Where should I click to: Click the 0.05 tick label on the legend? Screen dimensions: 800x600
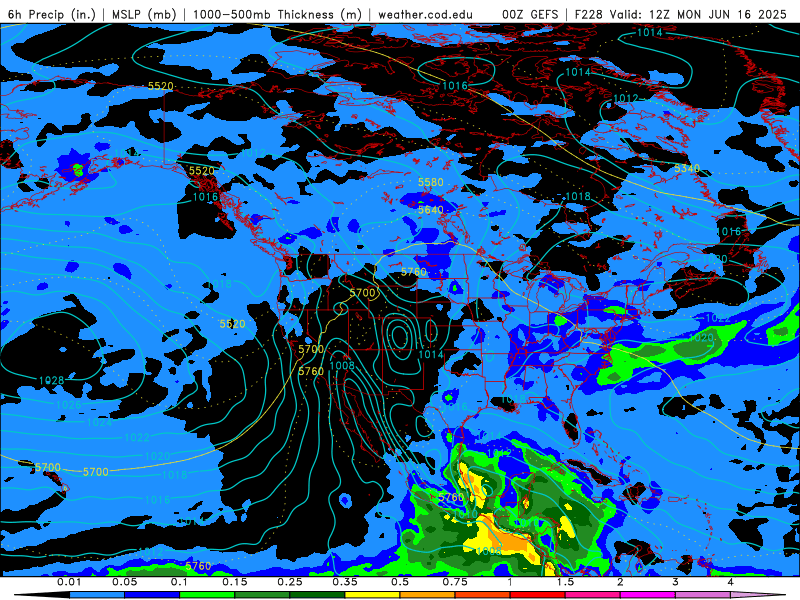[x=124, y=582]
